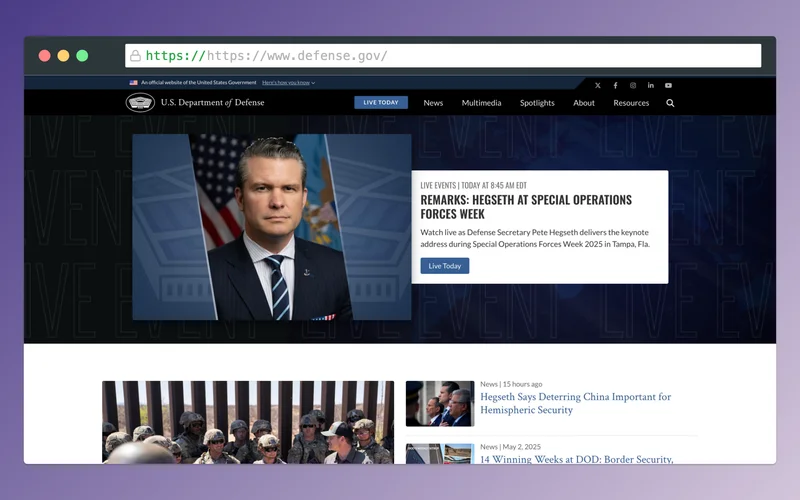Viewport: 800px width, 500px height.
Task: Open the Spotlights menu
Action: (537, 103)
